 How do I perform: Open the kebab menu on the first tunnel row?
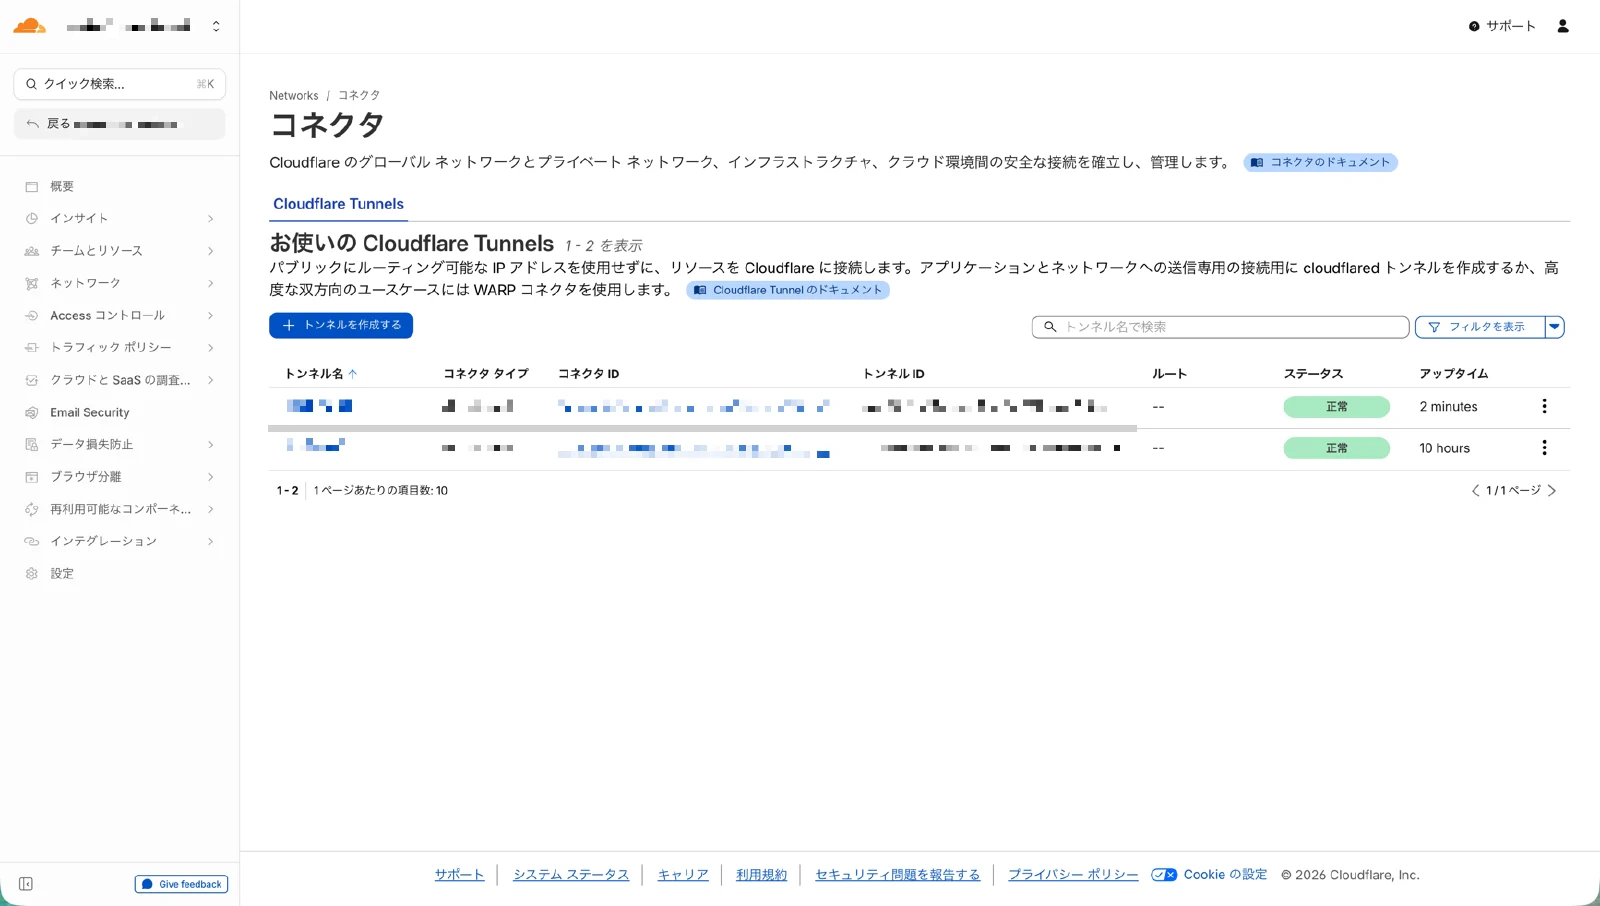click(x=1544, y=406)
